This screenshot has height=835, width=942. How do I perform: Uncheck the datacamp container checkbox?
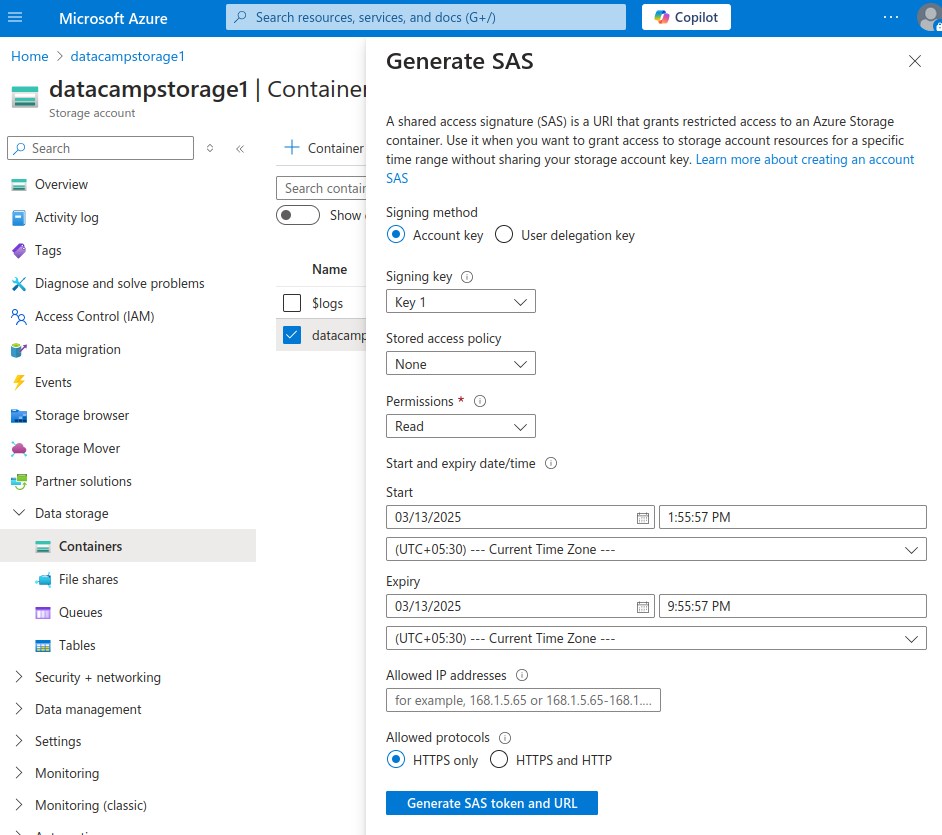click(x=292, y=335)
